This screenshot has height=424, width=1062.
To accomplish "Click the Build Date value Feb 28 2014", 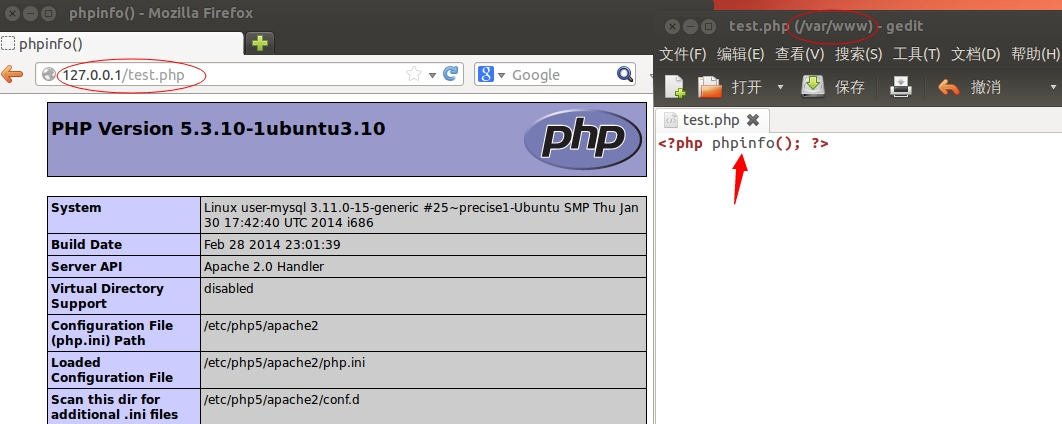I will 272,245.
